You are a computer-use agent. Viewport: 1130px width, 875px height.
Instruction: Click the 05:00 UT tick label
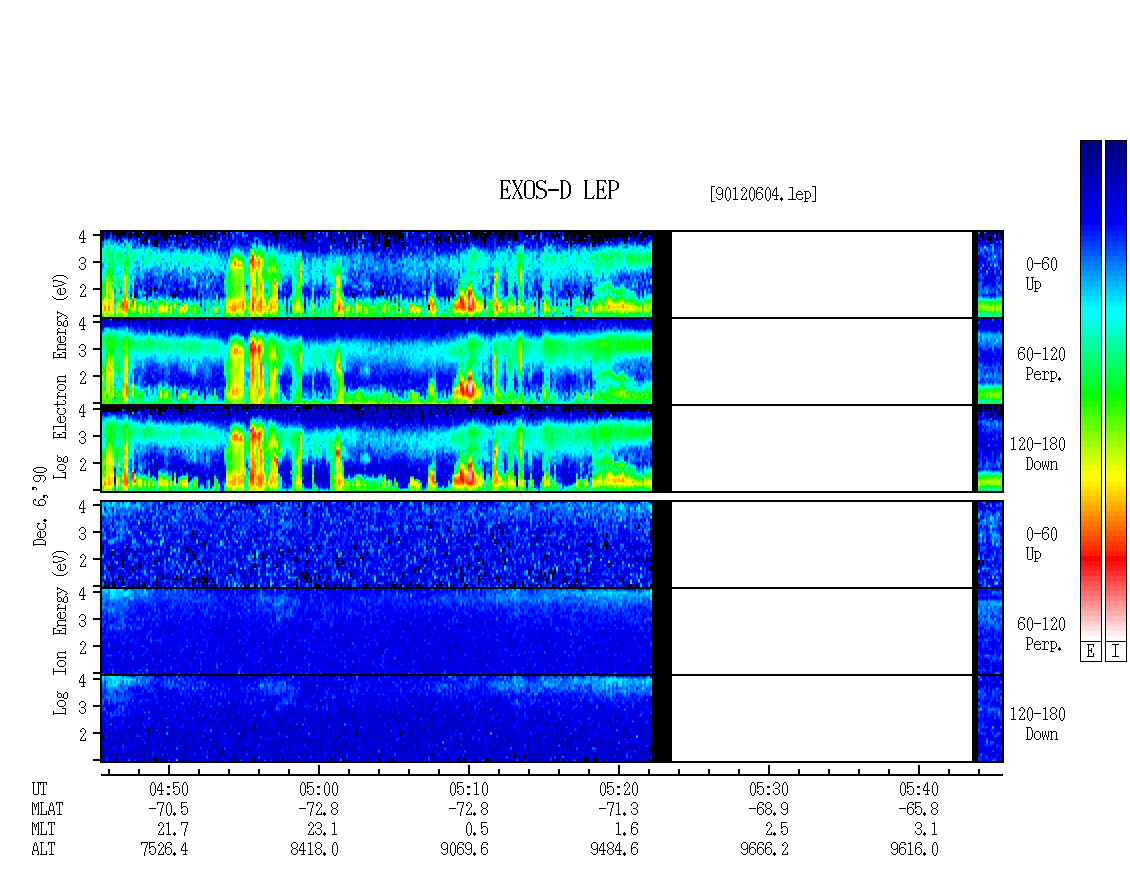319,789
